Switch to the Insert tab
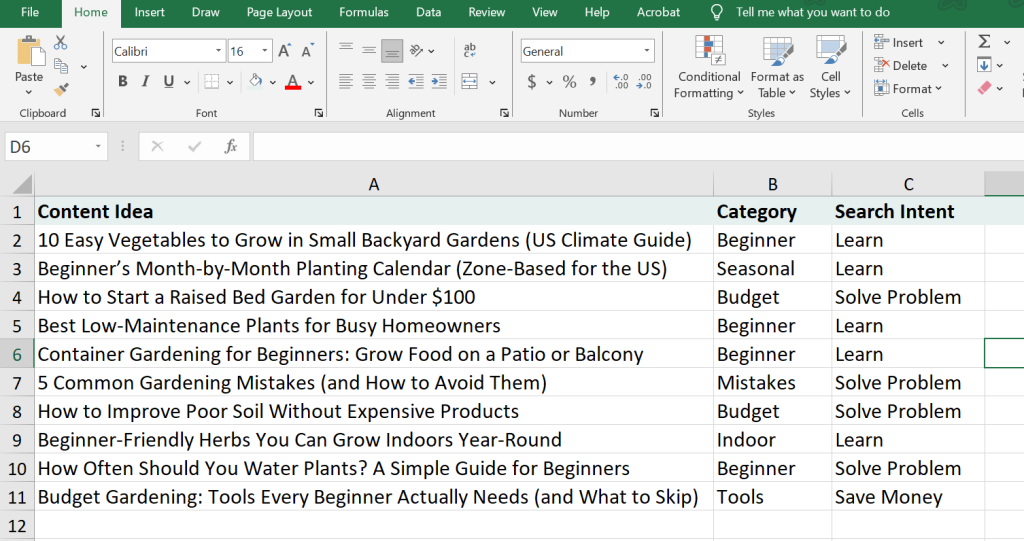Screen dimensions: 1024x541 pos(149,12)
